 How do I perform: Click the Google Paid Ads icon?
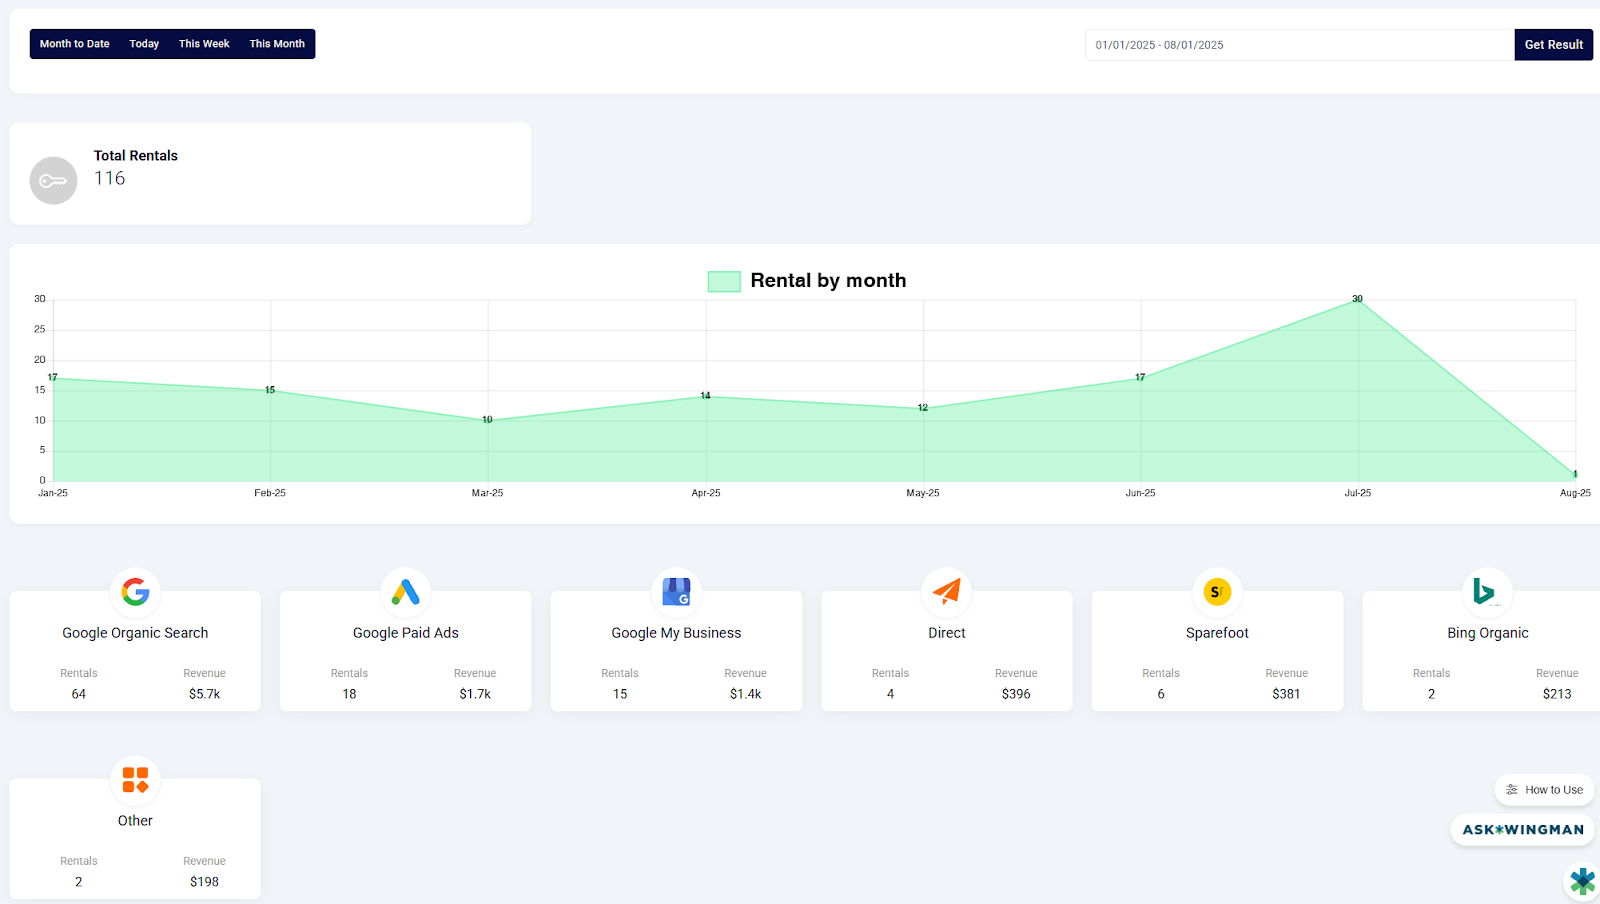(x=405, y=592)
